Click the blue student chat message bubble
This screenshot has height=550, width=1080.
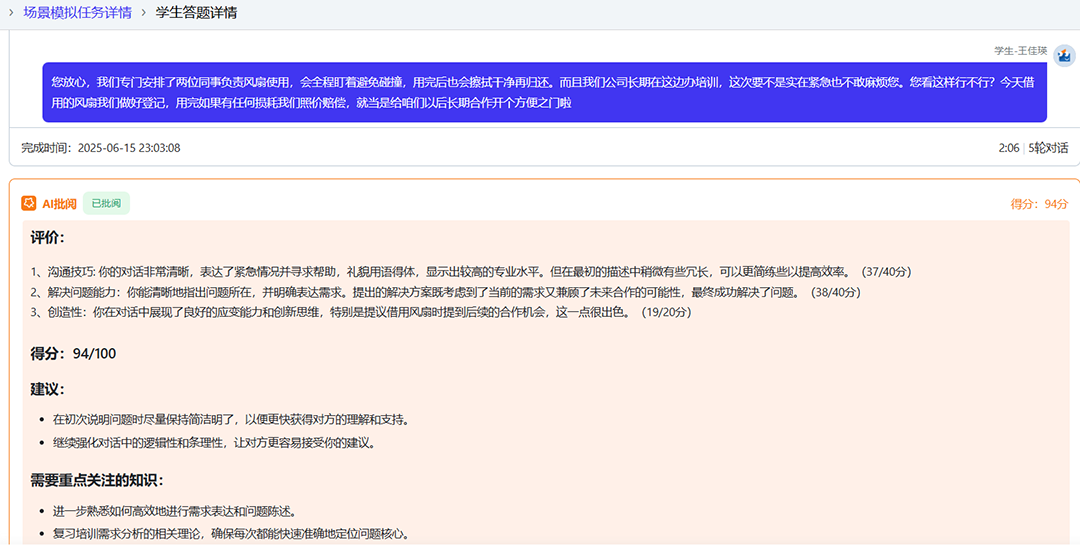point(544,92)
